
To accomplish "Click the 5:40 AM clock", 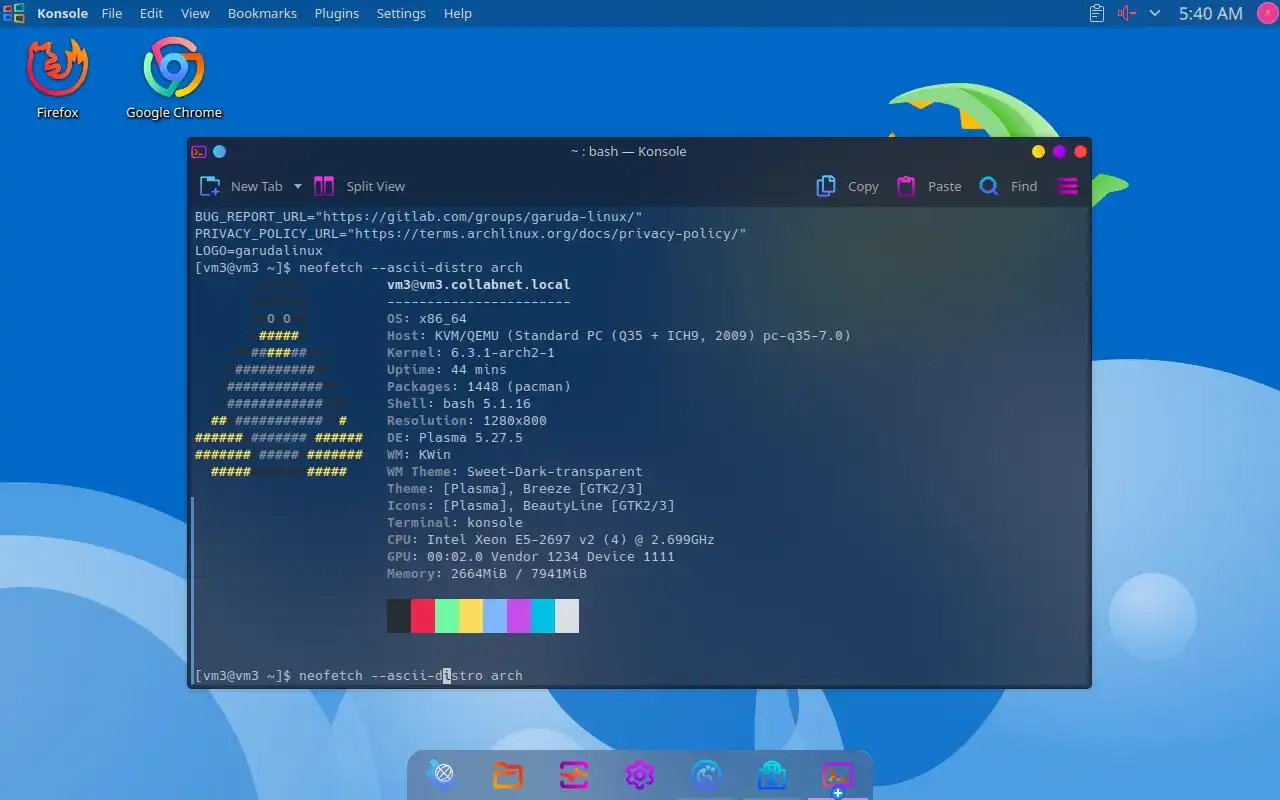I will (1210, 13).
